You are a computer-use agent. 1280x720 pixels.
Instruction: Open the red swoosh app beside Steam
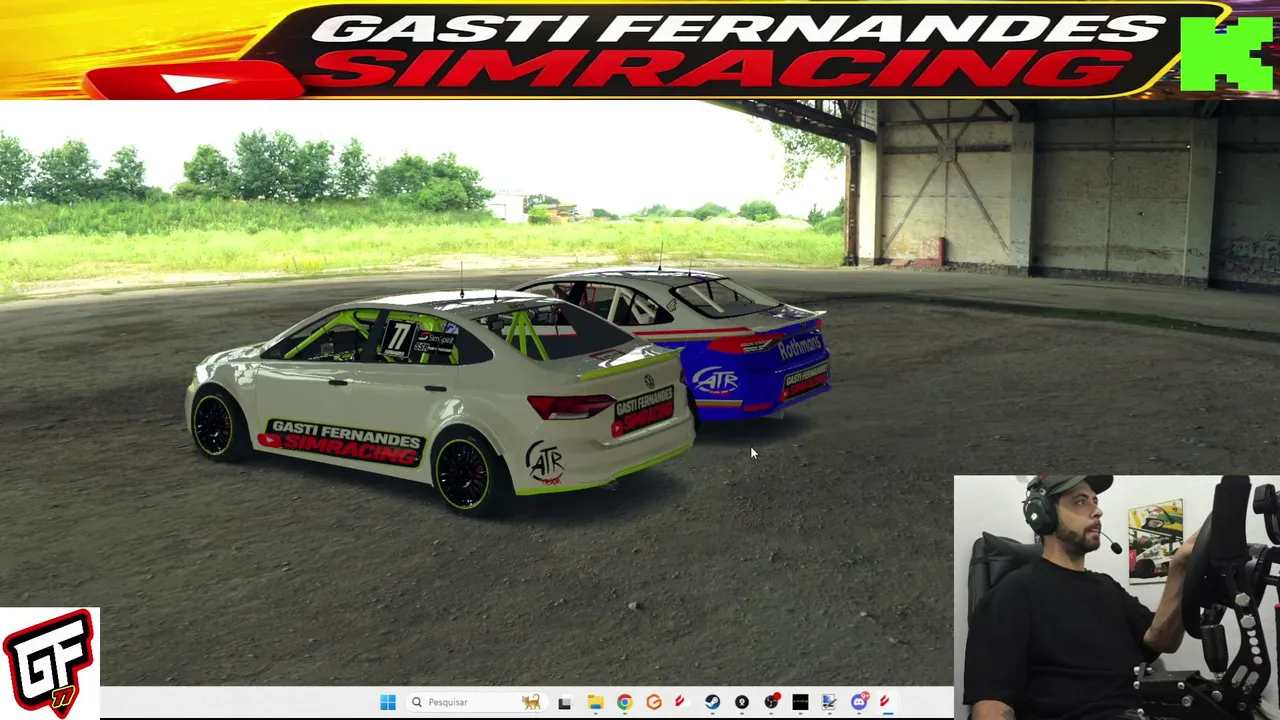coord(682,702)
